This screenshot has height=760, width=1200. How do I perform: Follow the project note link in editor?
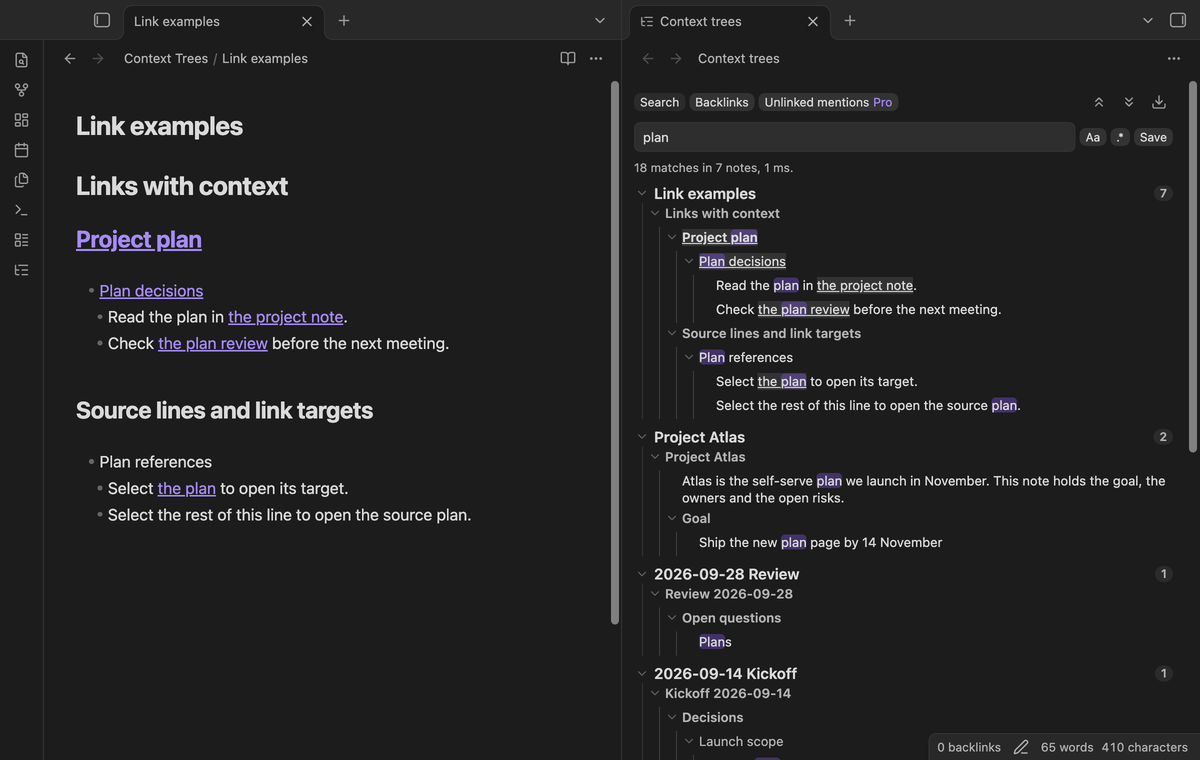tap(286, 317)
